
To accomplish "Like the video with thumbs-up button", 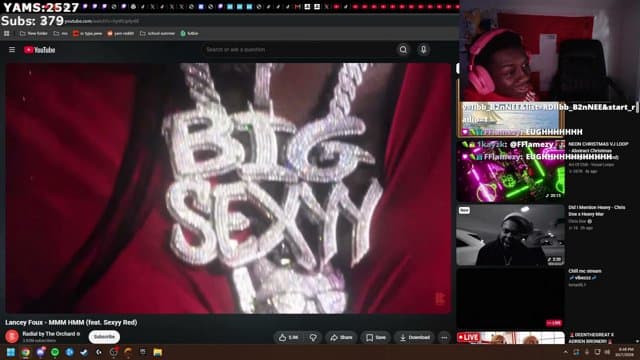I will click(x=289, y=338).
